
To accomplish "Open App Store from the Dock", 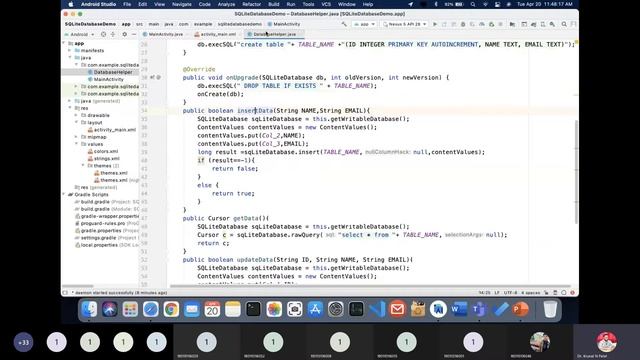I will coord(315,309).
